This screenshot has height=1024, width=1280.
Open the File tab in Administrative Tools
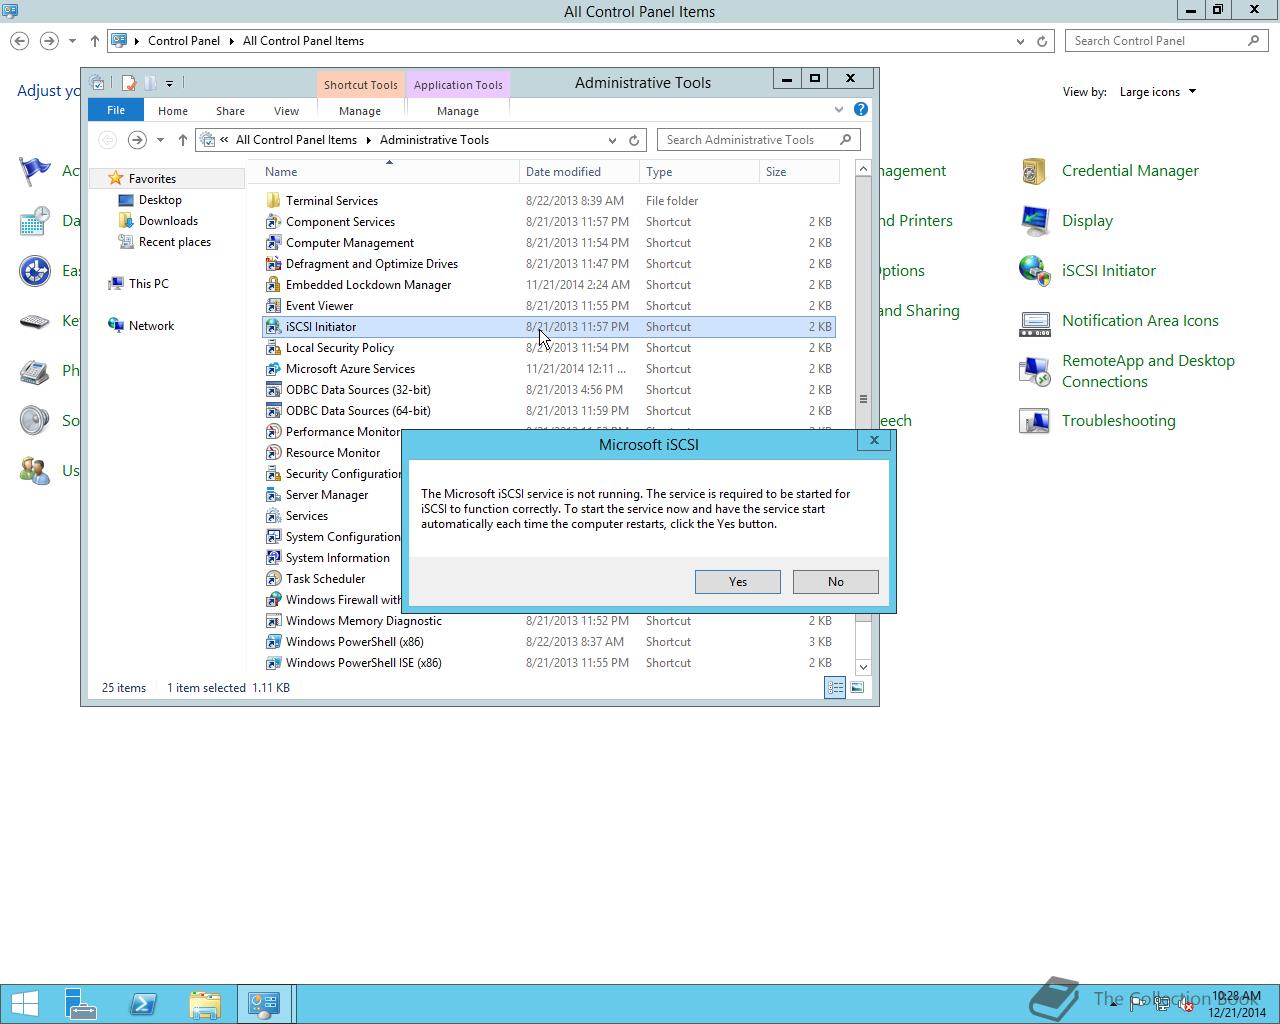click(116, 110)
